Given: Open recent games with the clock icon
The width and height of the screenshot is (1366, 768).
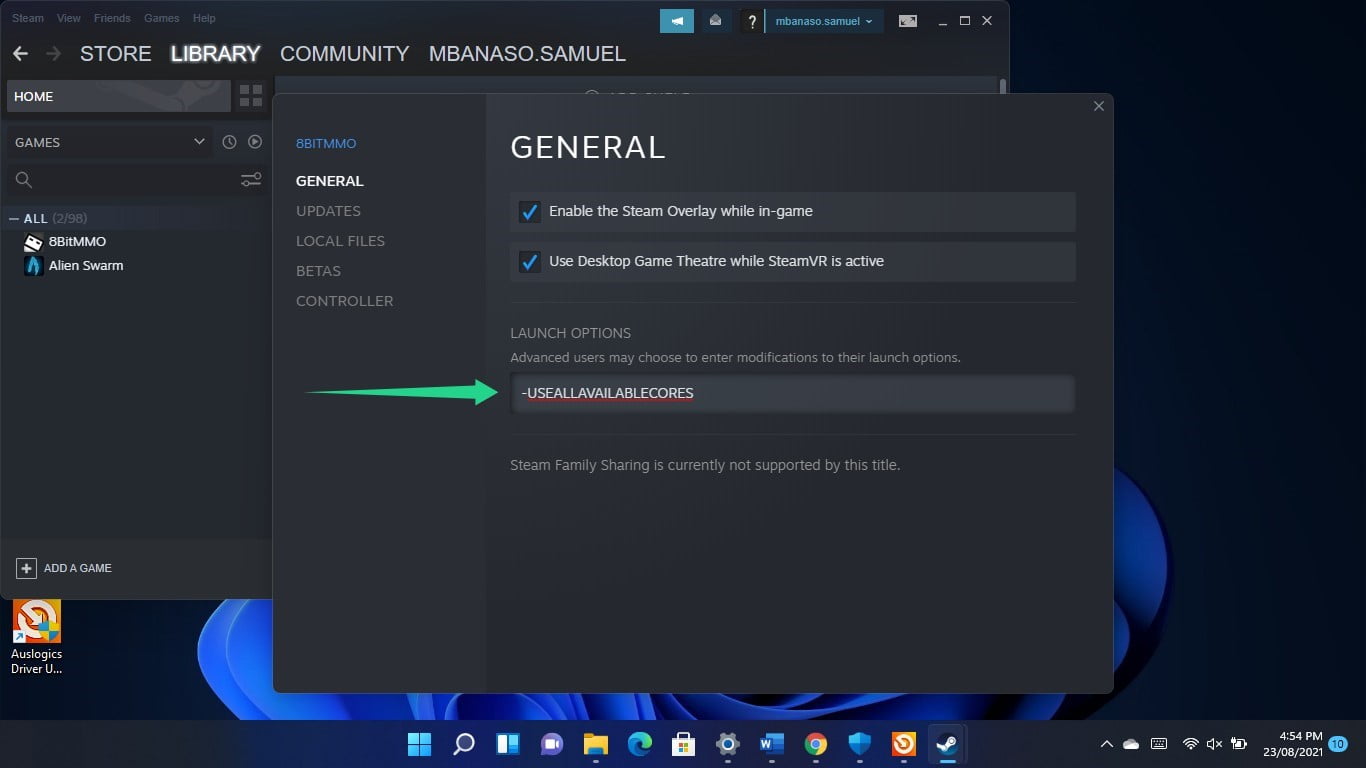Looking at the screenshot, I should [x=229, y=142].
